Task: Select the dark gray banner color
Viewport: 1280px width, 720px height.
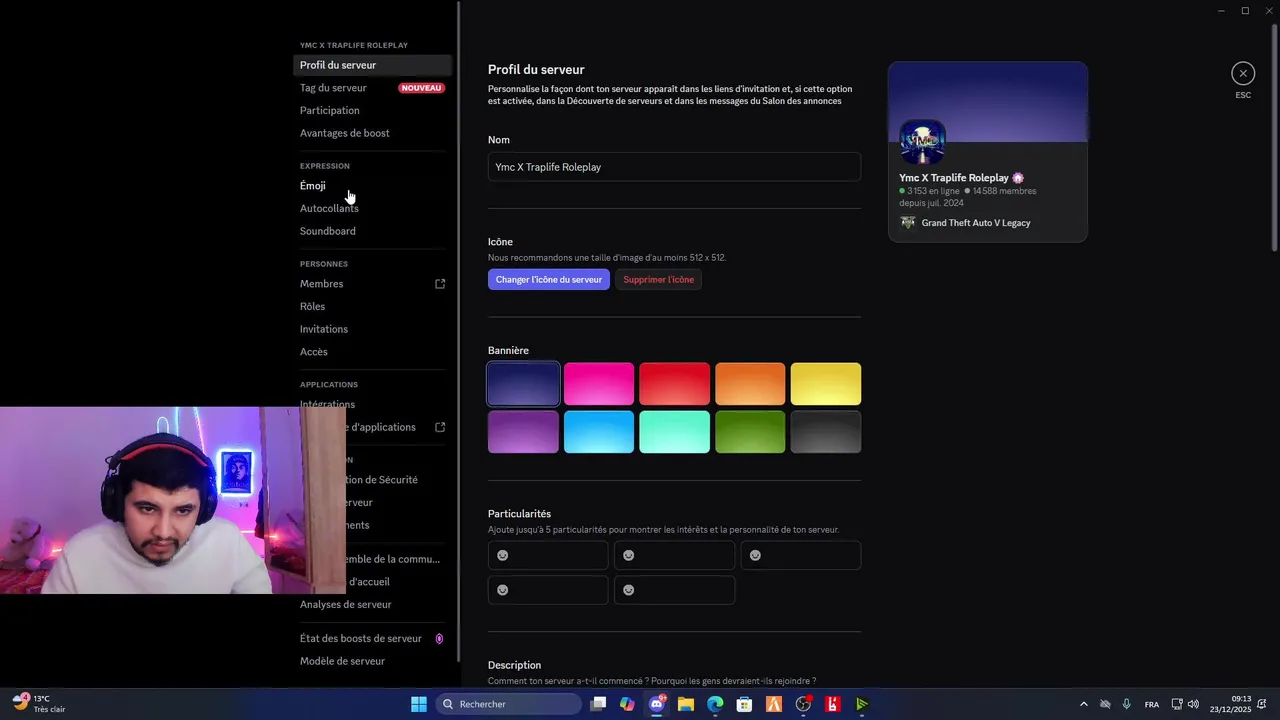Action: click(826, 432)
